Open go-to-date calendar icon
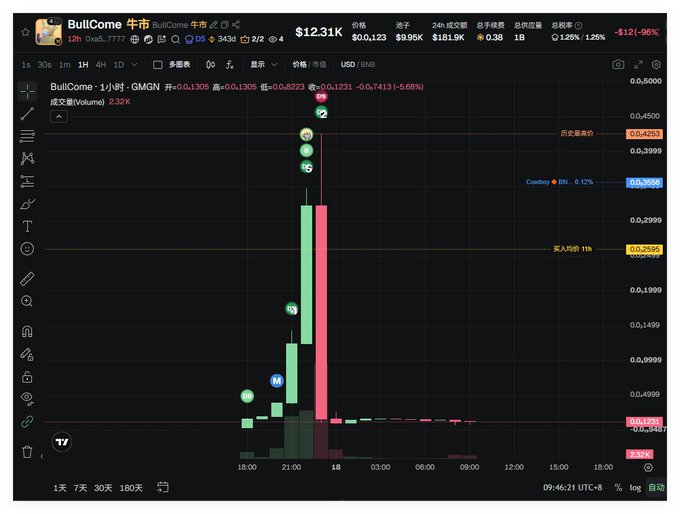Screen dimensions: 680x514 pyautogui.click(x=163, y=488)
